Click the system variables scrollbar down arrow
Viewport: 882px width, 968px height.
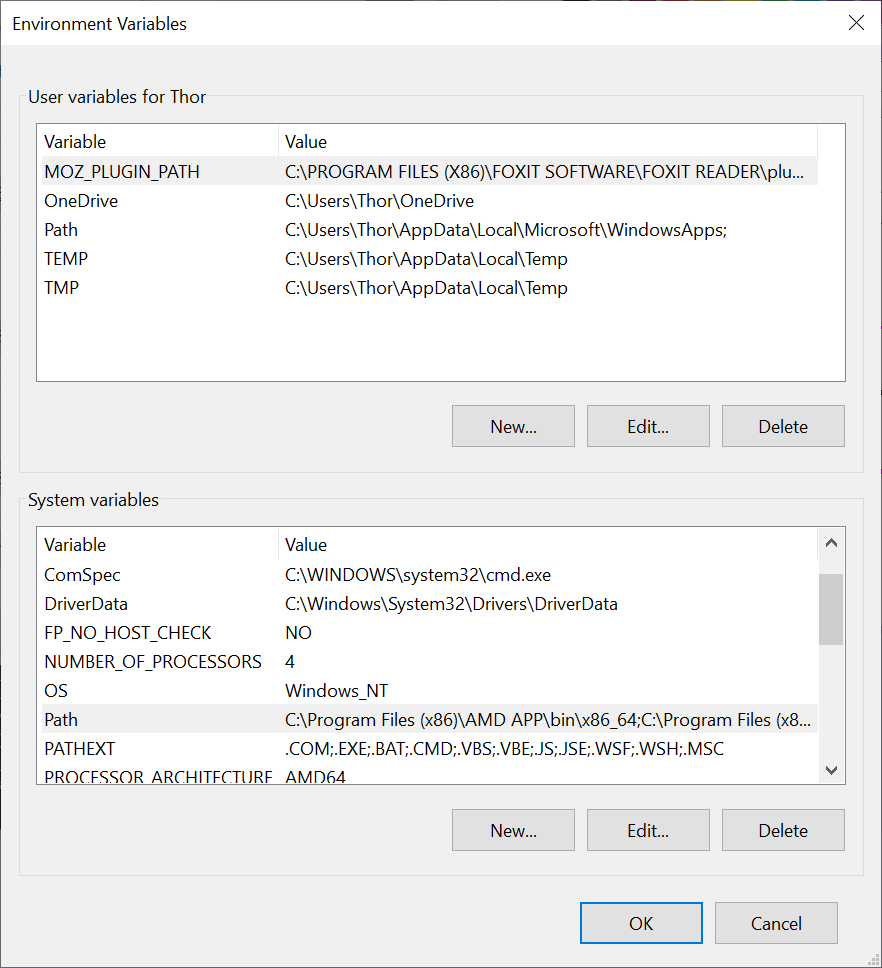click(x=831, y=770)
